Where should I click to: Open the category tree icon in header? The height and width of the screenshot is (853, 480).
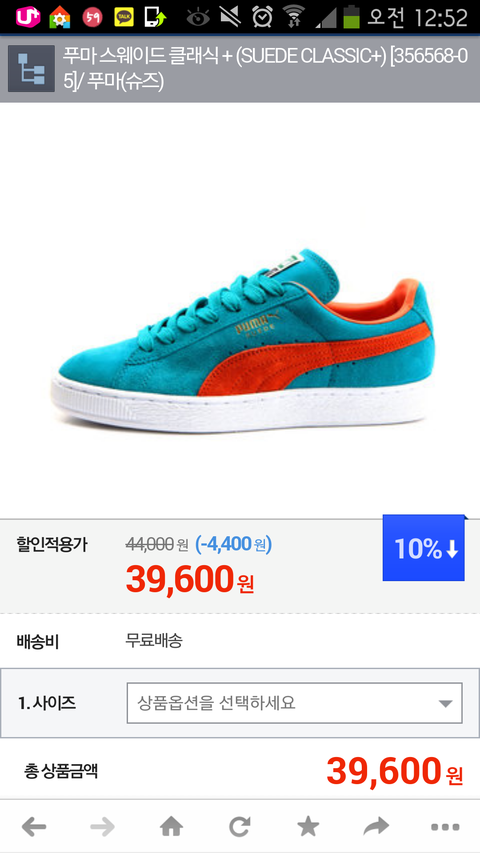point(31,68)
